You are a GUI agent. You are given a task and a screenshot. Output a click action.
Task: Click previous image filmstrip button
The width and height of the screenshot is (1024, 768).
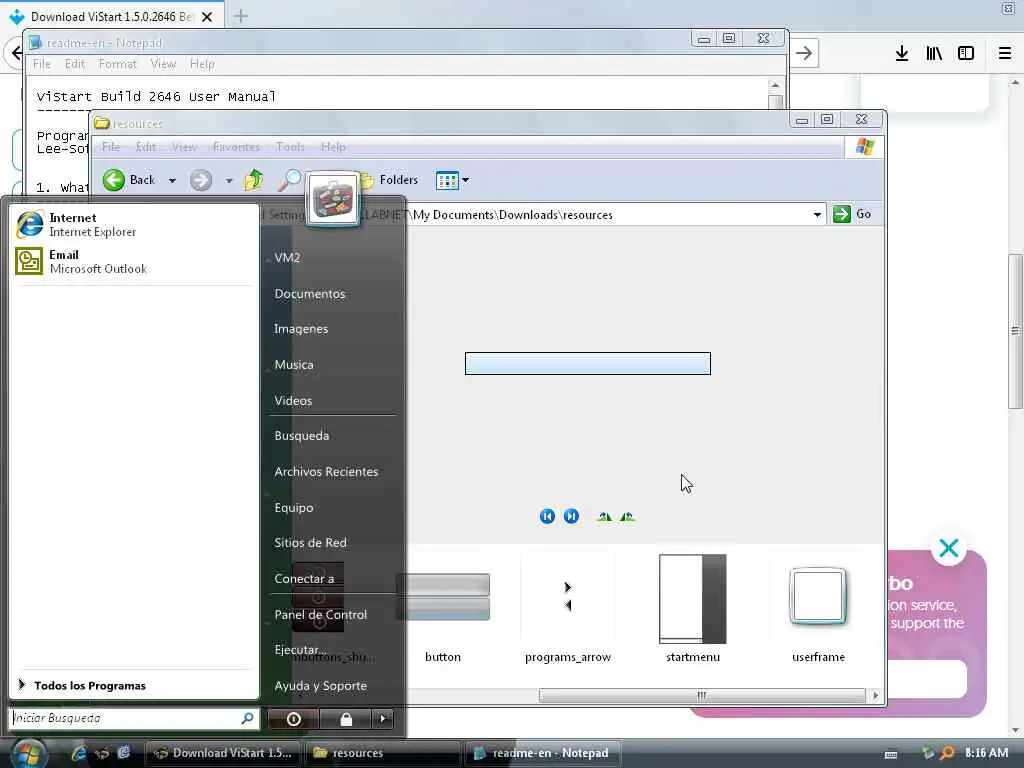tap(547, 517)
